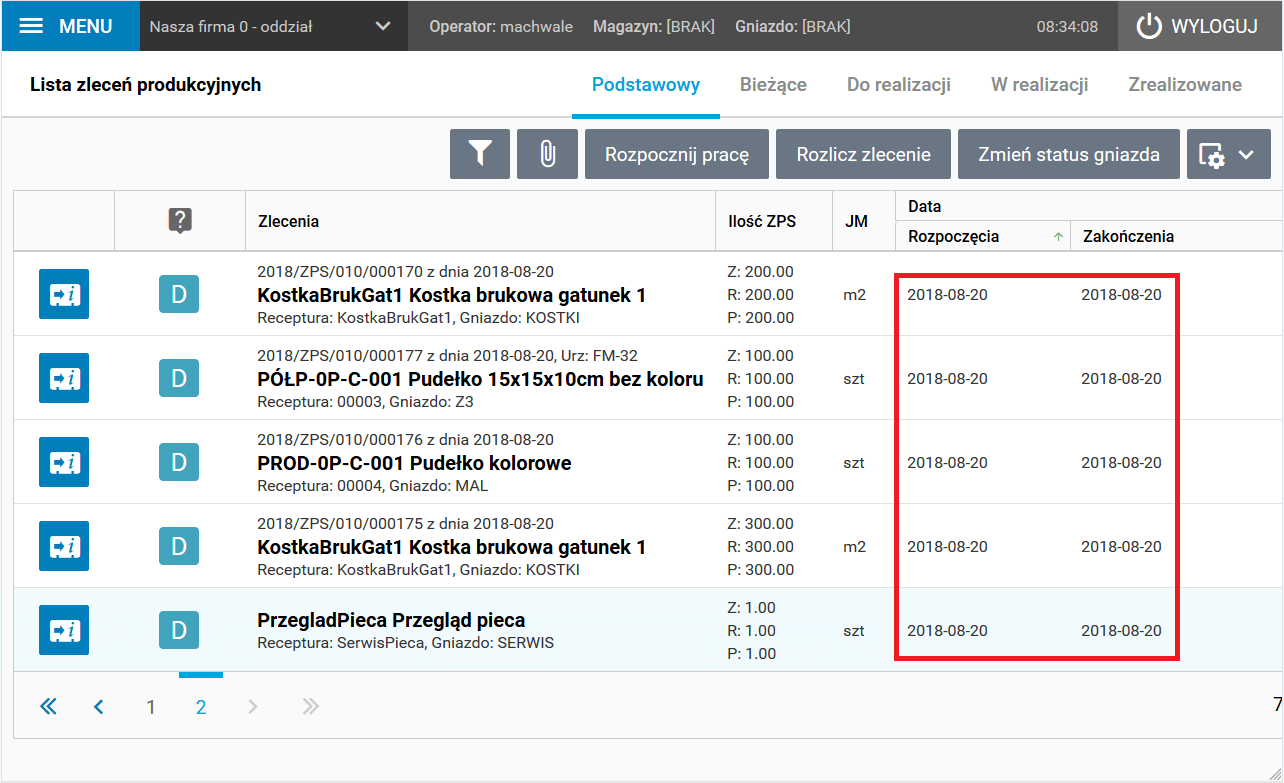Go to first page double-arrow
This screenshot has height=783, width=1284.
point(48,707)
